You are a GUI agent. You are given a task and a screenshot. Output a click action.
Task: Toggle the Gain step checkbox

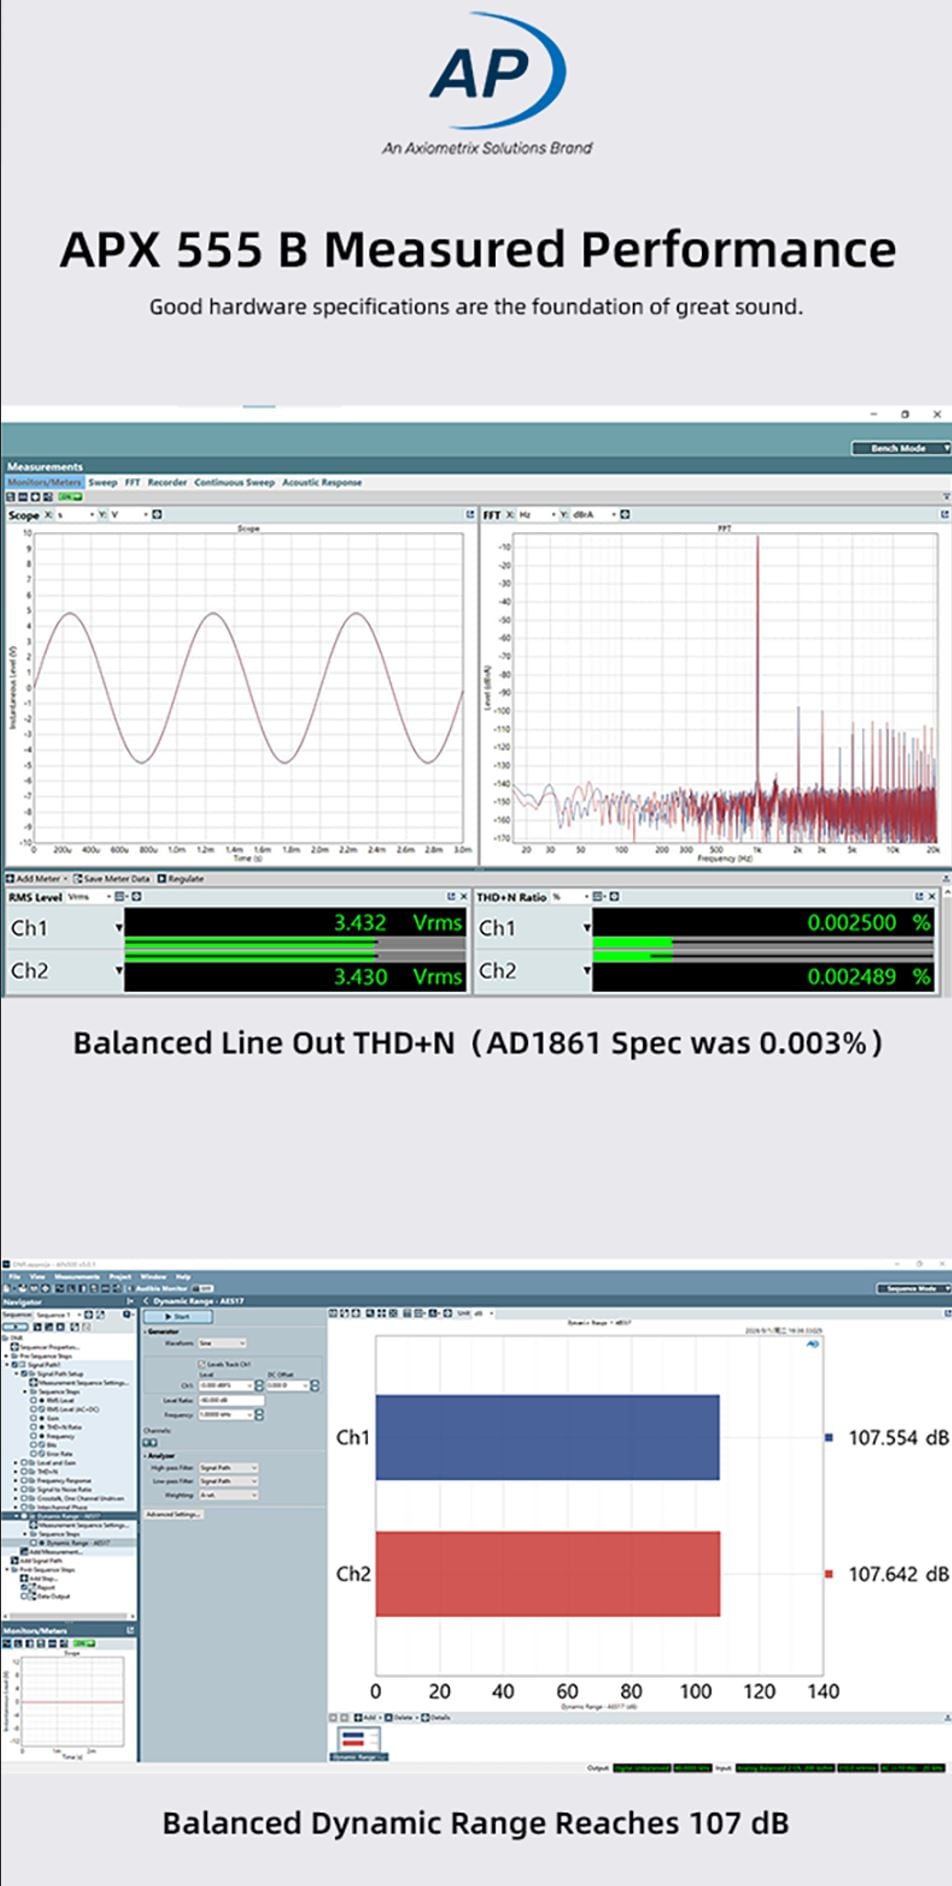(x=33, y=1418)
